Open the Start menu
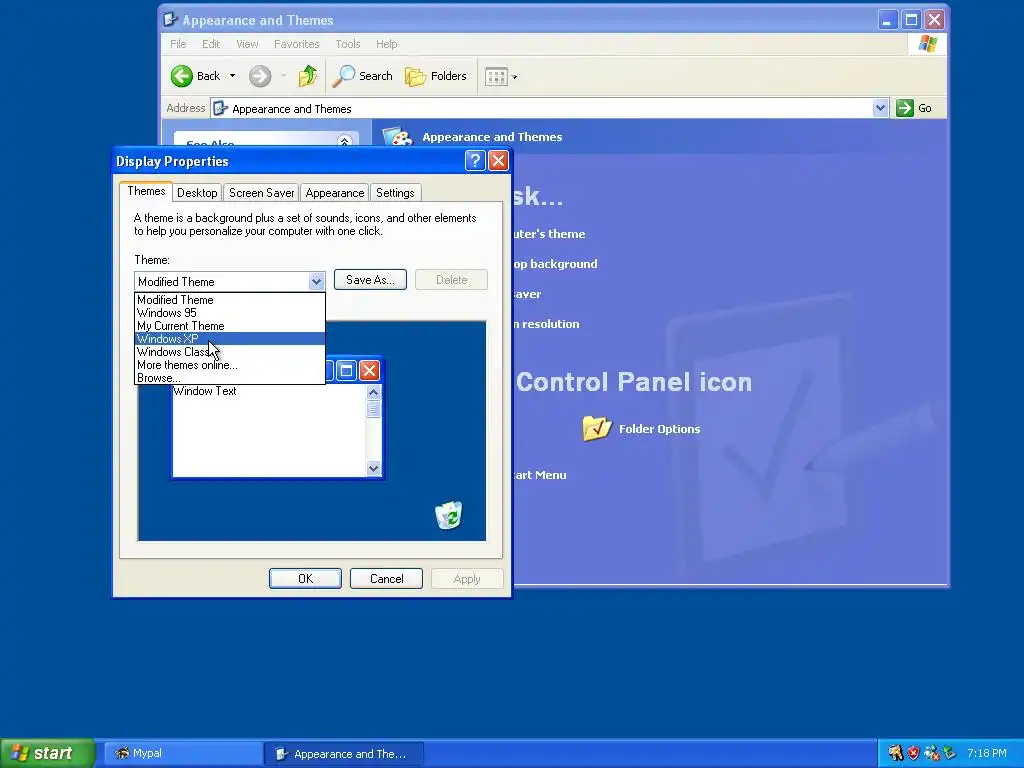The height and width of the screenshot is (768, 1024). click(47, 753)
